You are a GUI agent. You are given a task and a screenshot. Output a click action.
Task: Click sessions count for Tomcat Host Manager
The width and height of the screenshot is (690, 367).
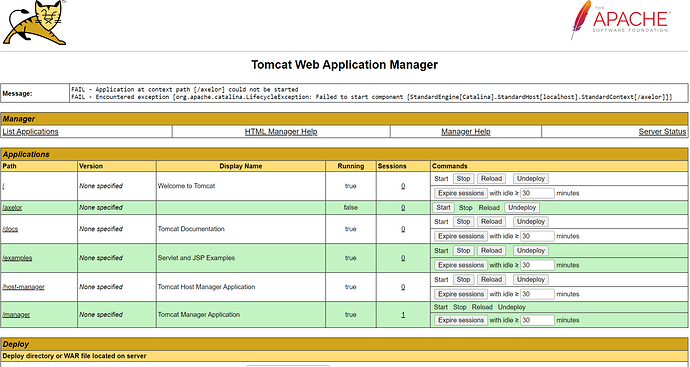tap(403, 287)
